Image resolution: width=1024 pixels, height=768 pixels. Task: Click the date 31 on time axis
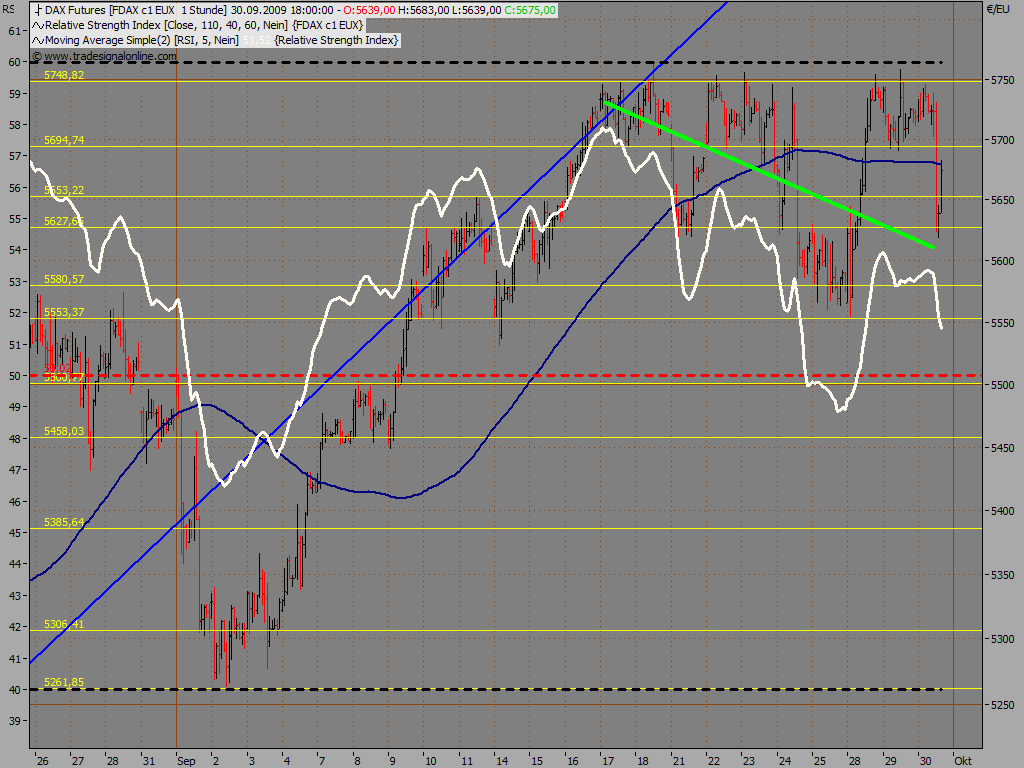[x=149, y=761]
